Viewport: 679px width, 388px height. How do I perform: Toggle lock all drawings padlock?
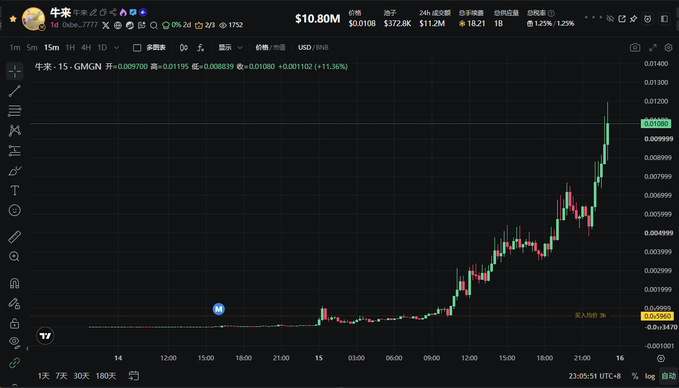pos(15,323)
